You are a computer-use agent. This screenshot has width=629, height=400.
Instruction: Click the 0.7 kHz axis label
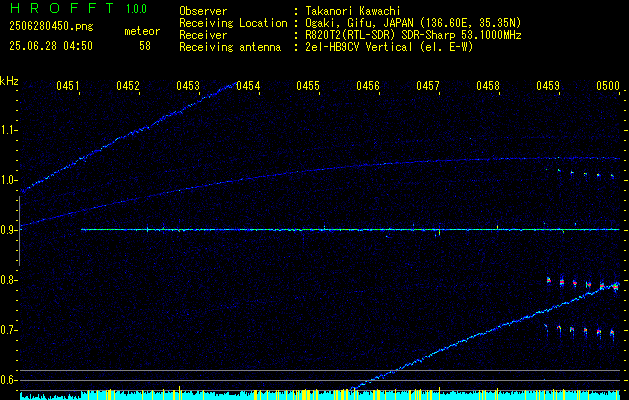(8, 330)
